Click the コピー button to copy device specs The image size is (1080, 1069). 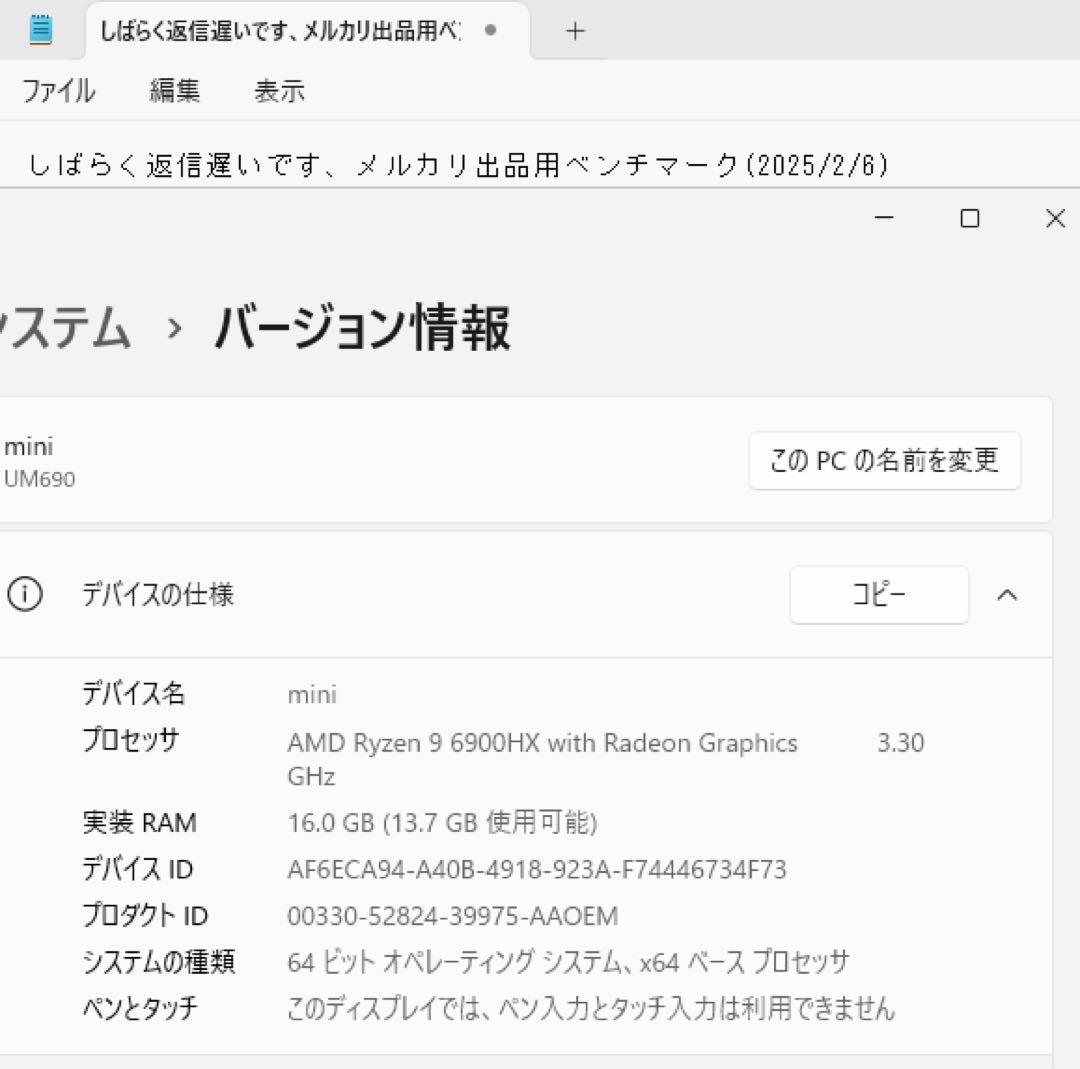point(879,594)
